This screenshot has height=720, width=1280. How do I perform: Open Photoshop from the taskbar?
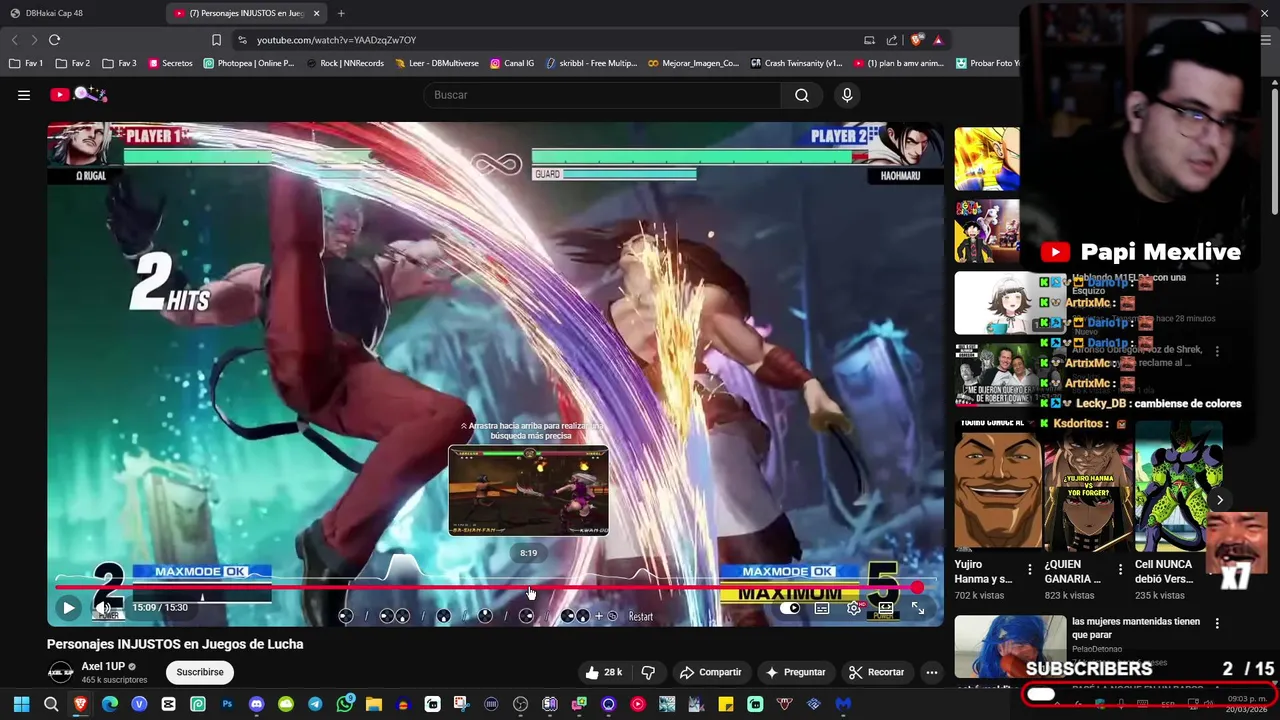pyautogui.click(x=227, y=704)
